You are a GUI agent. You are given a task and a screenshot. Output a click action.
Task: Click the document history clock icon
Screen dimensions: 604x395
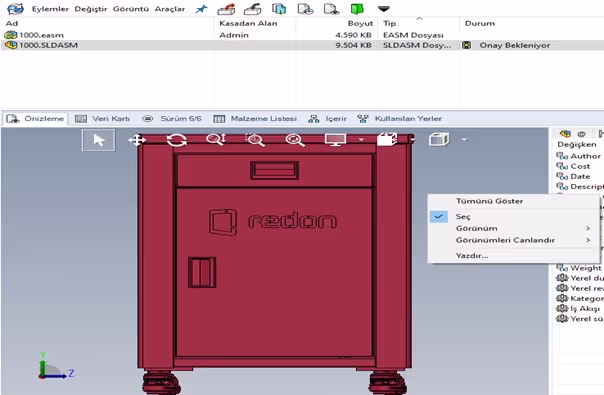click(x=305, y=8)
